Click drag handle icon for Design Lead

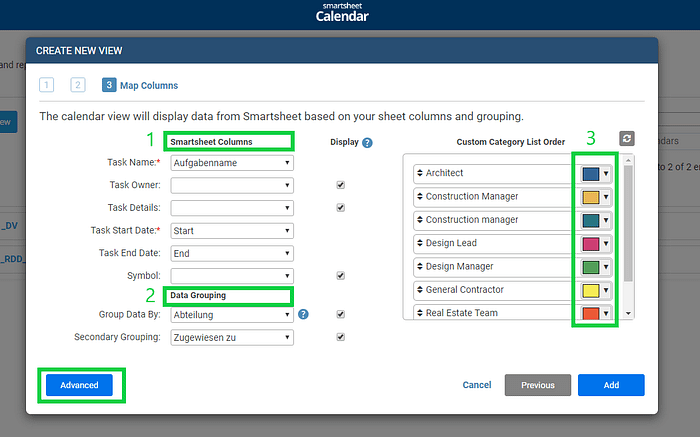[420, 243]
